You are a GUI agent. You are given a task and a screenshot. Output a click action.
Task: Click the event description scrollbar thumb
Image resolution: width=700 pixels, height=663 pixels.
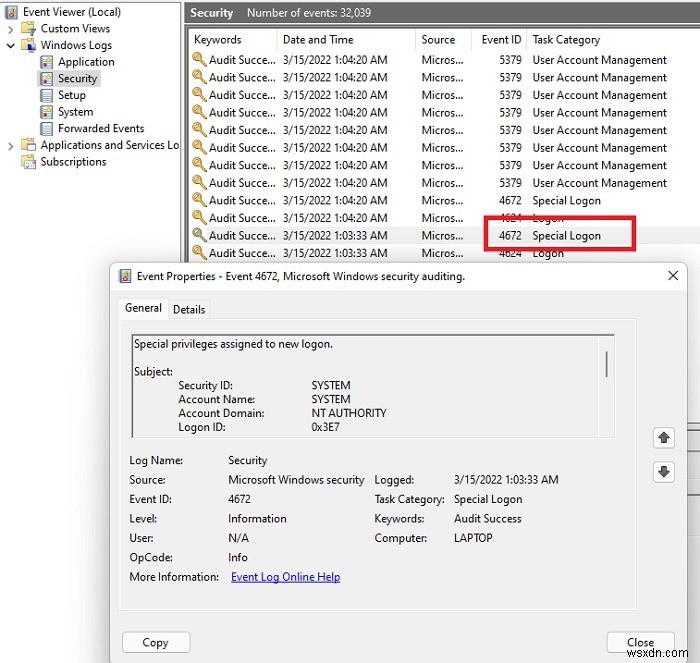606,364
